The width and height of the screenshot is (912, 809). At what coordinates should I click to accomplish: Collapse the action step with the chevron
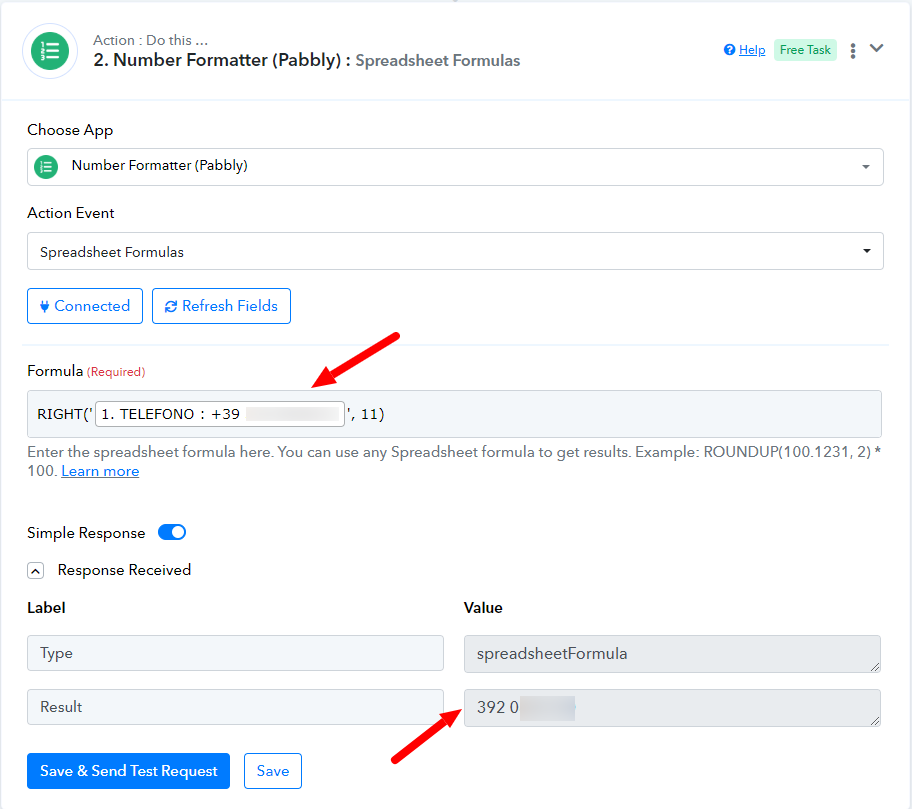coord(877,48)
